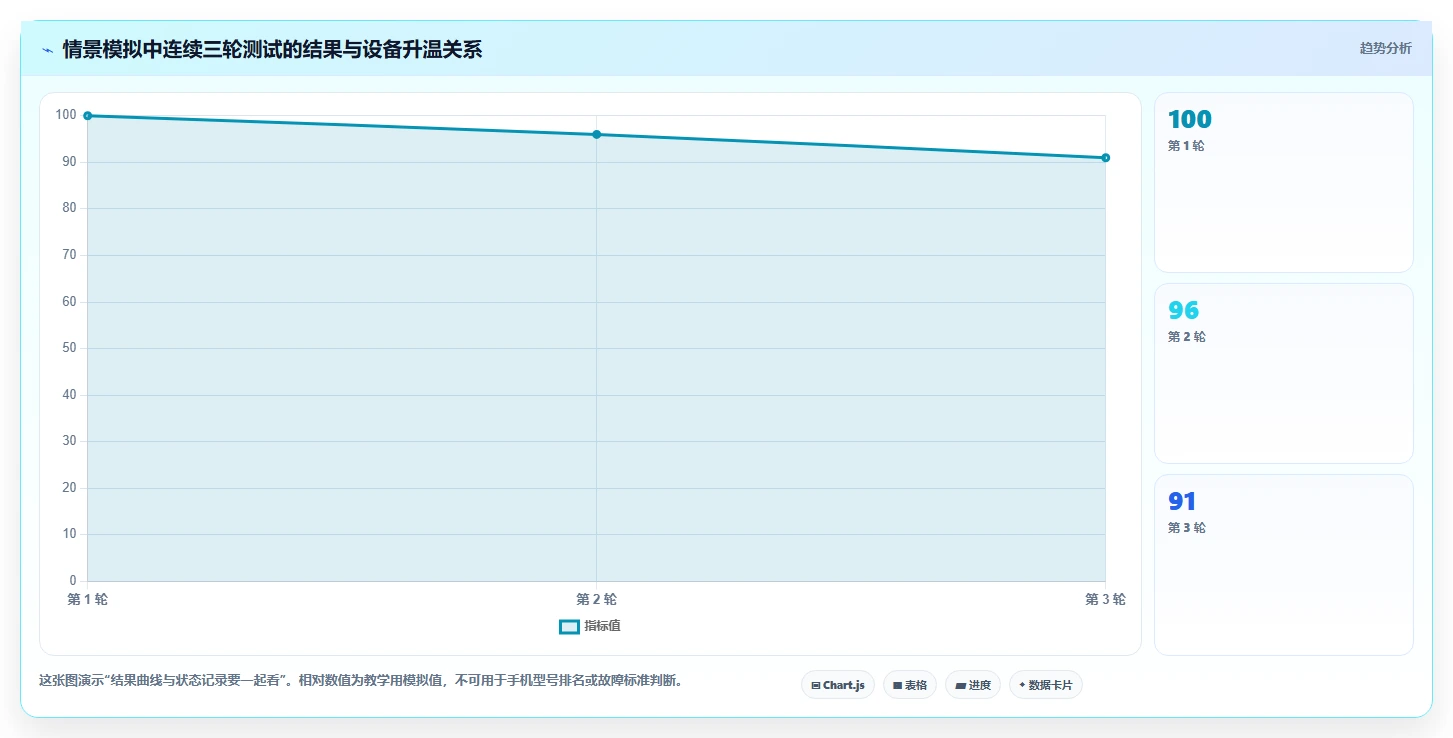Click the 指标值 legend label
The height and width of the screenshot is (738, 1453).
[x=602, y=626]
